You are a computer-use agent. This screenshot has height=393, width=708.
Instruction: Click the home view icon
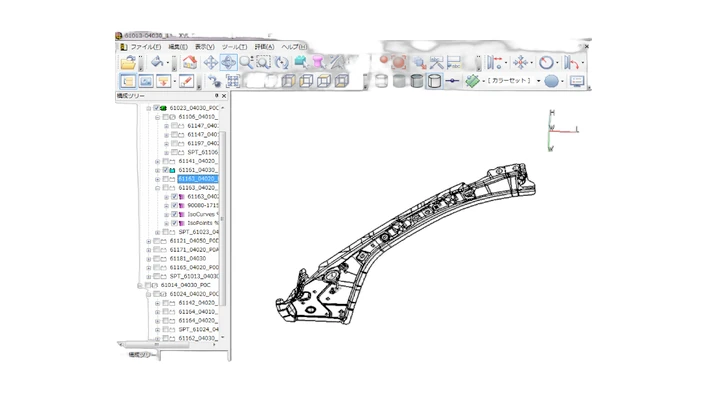(x=190, y=62)
